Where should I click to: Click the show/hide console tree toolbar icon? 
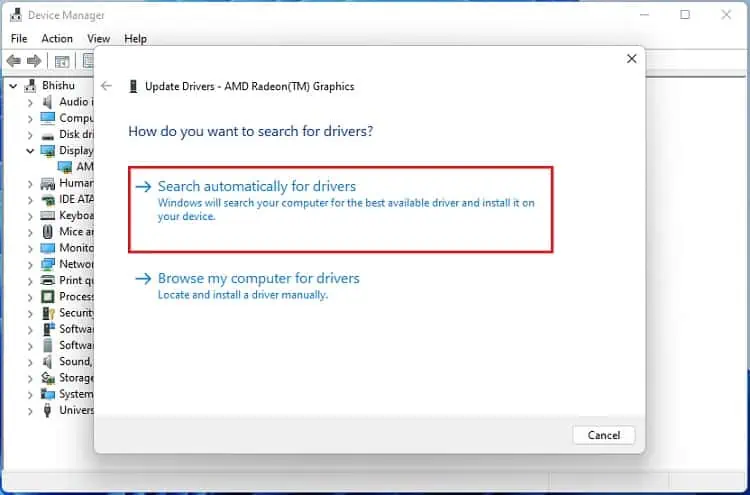62,61
